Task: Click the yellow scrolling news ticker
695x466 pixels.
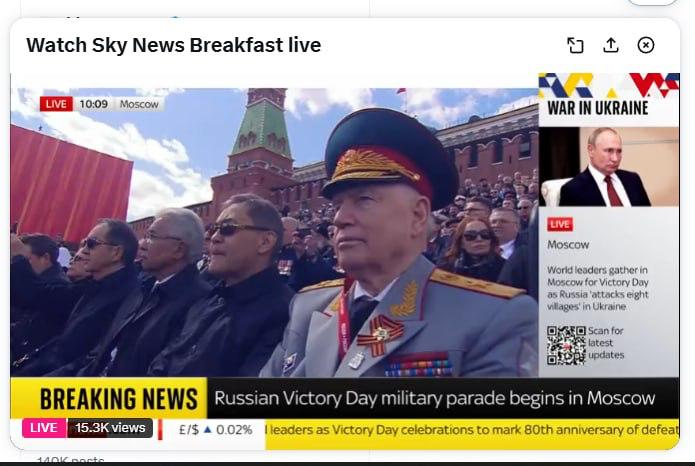Action: click(x=472, y=430)
